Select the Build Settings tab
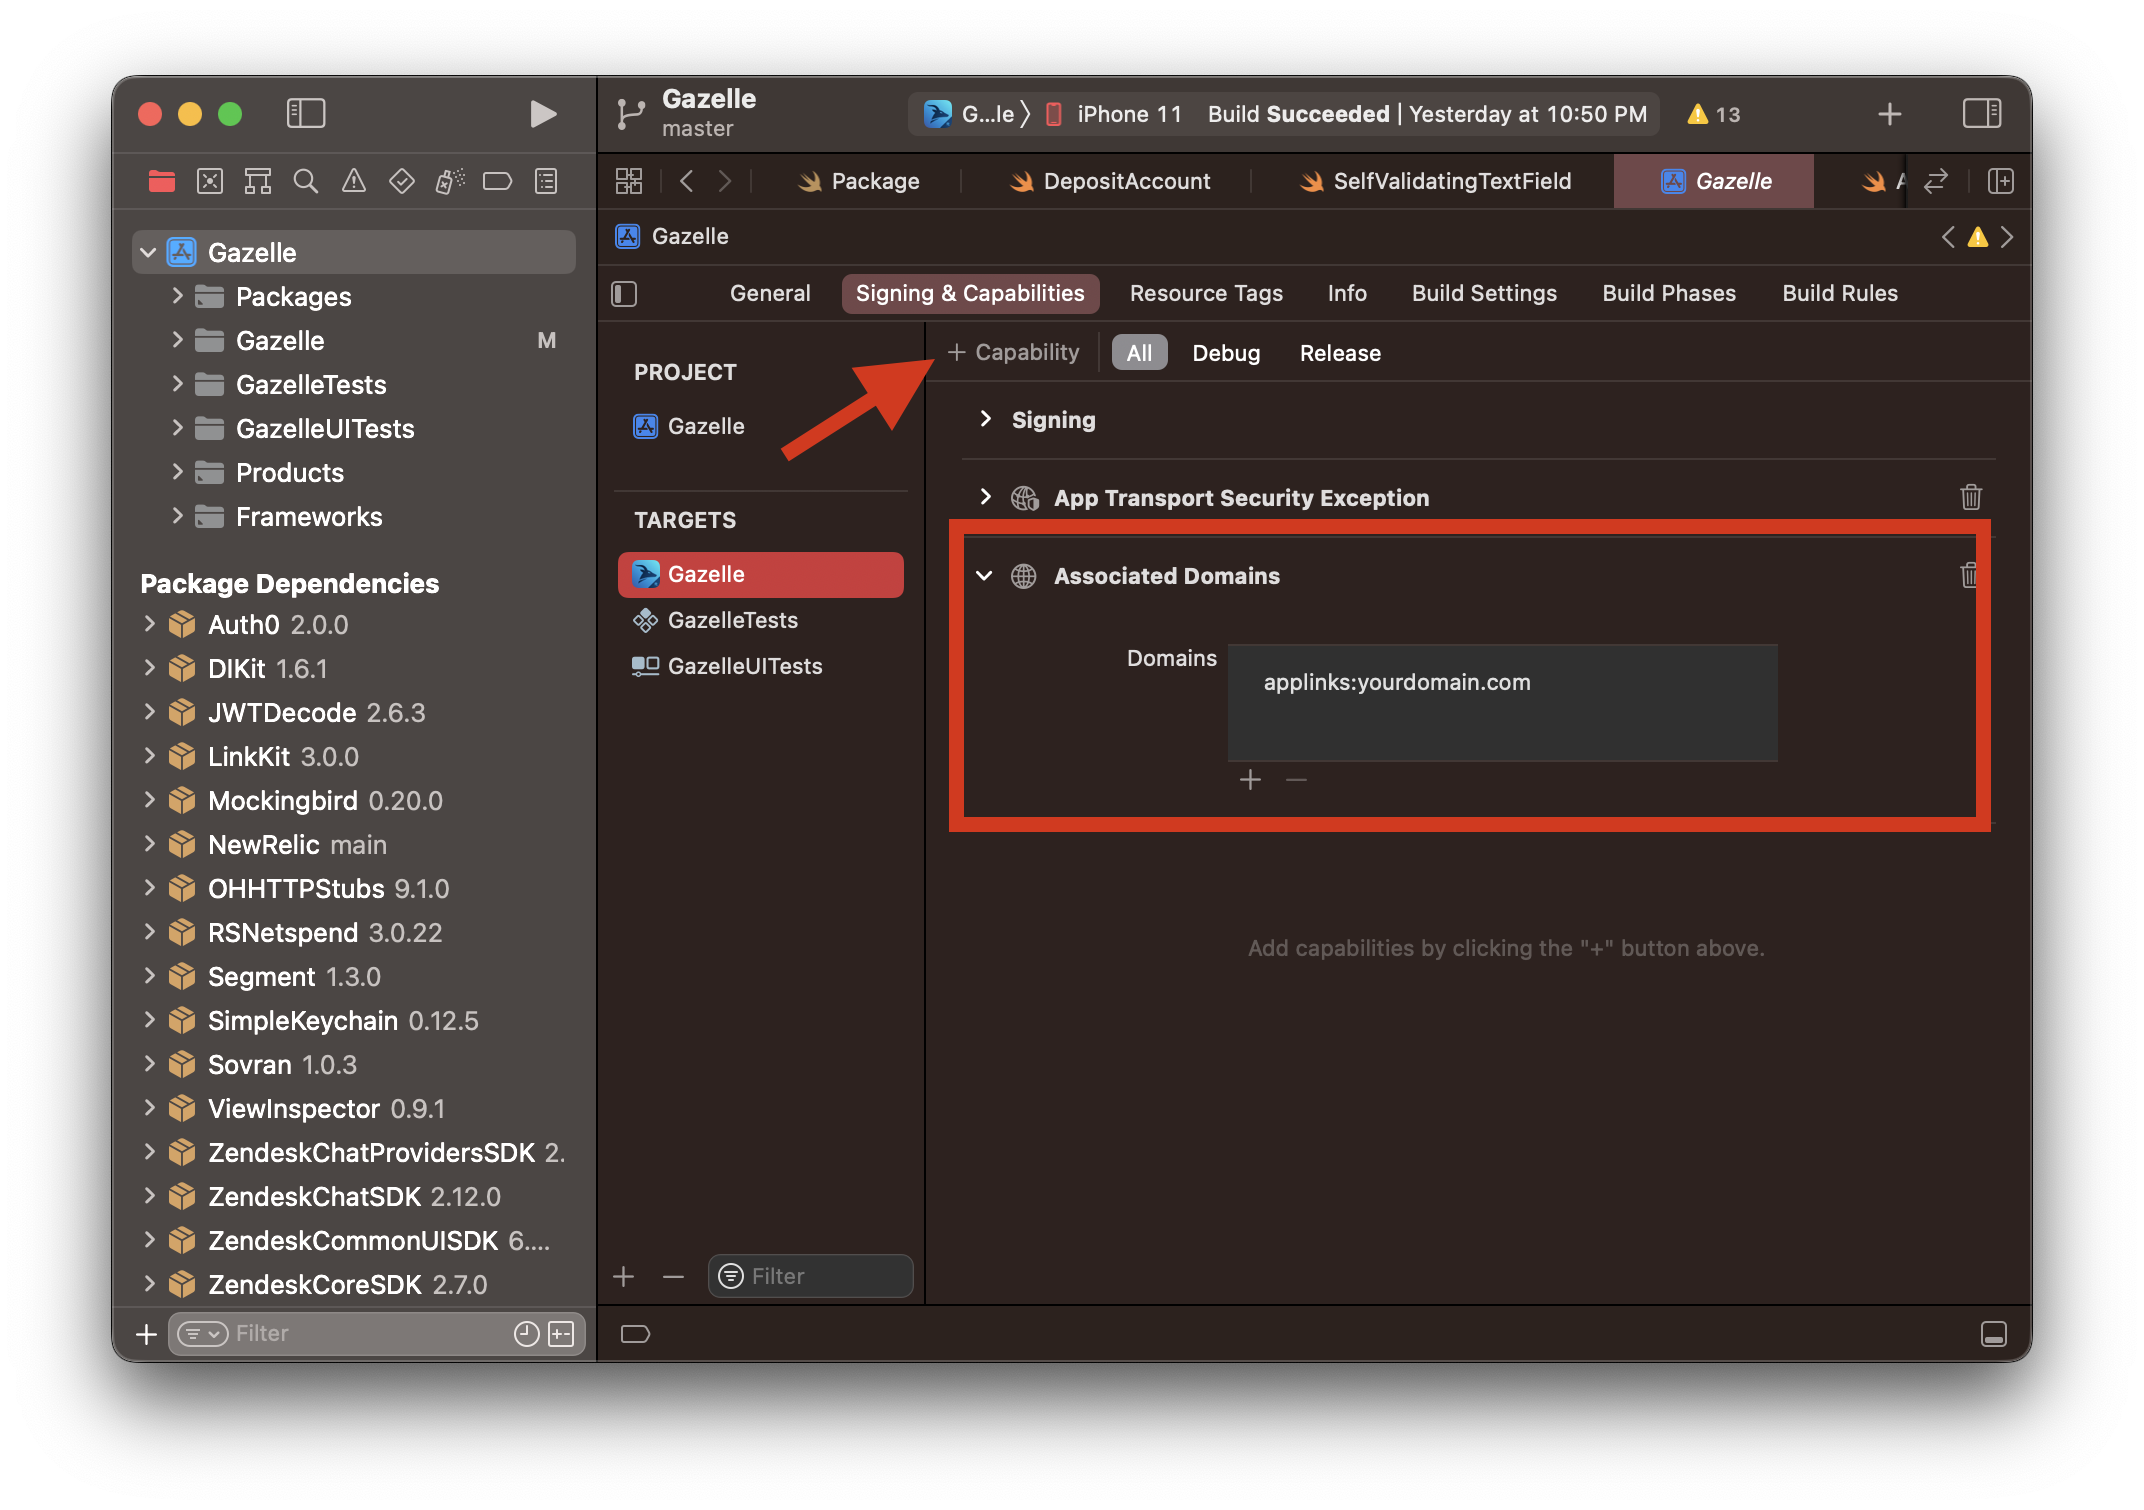This screenshot has height=1510, width=2144. pyautogui.click(x=1484, y=293)
